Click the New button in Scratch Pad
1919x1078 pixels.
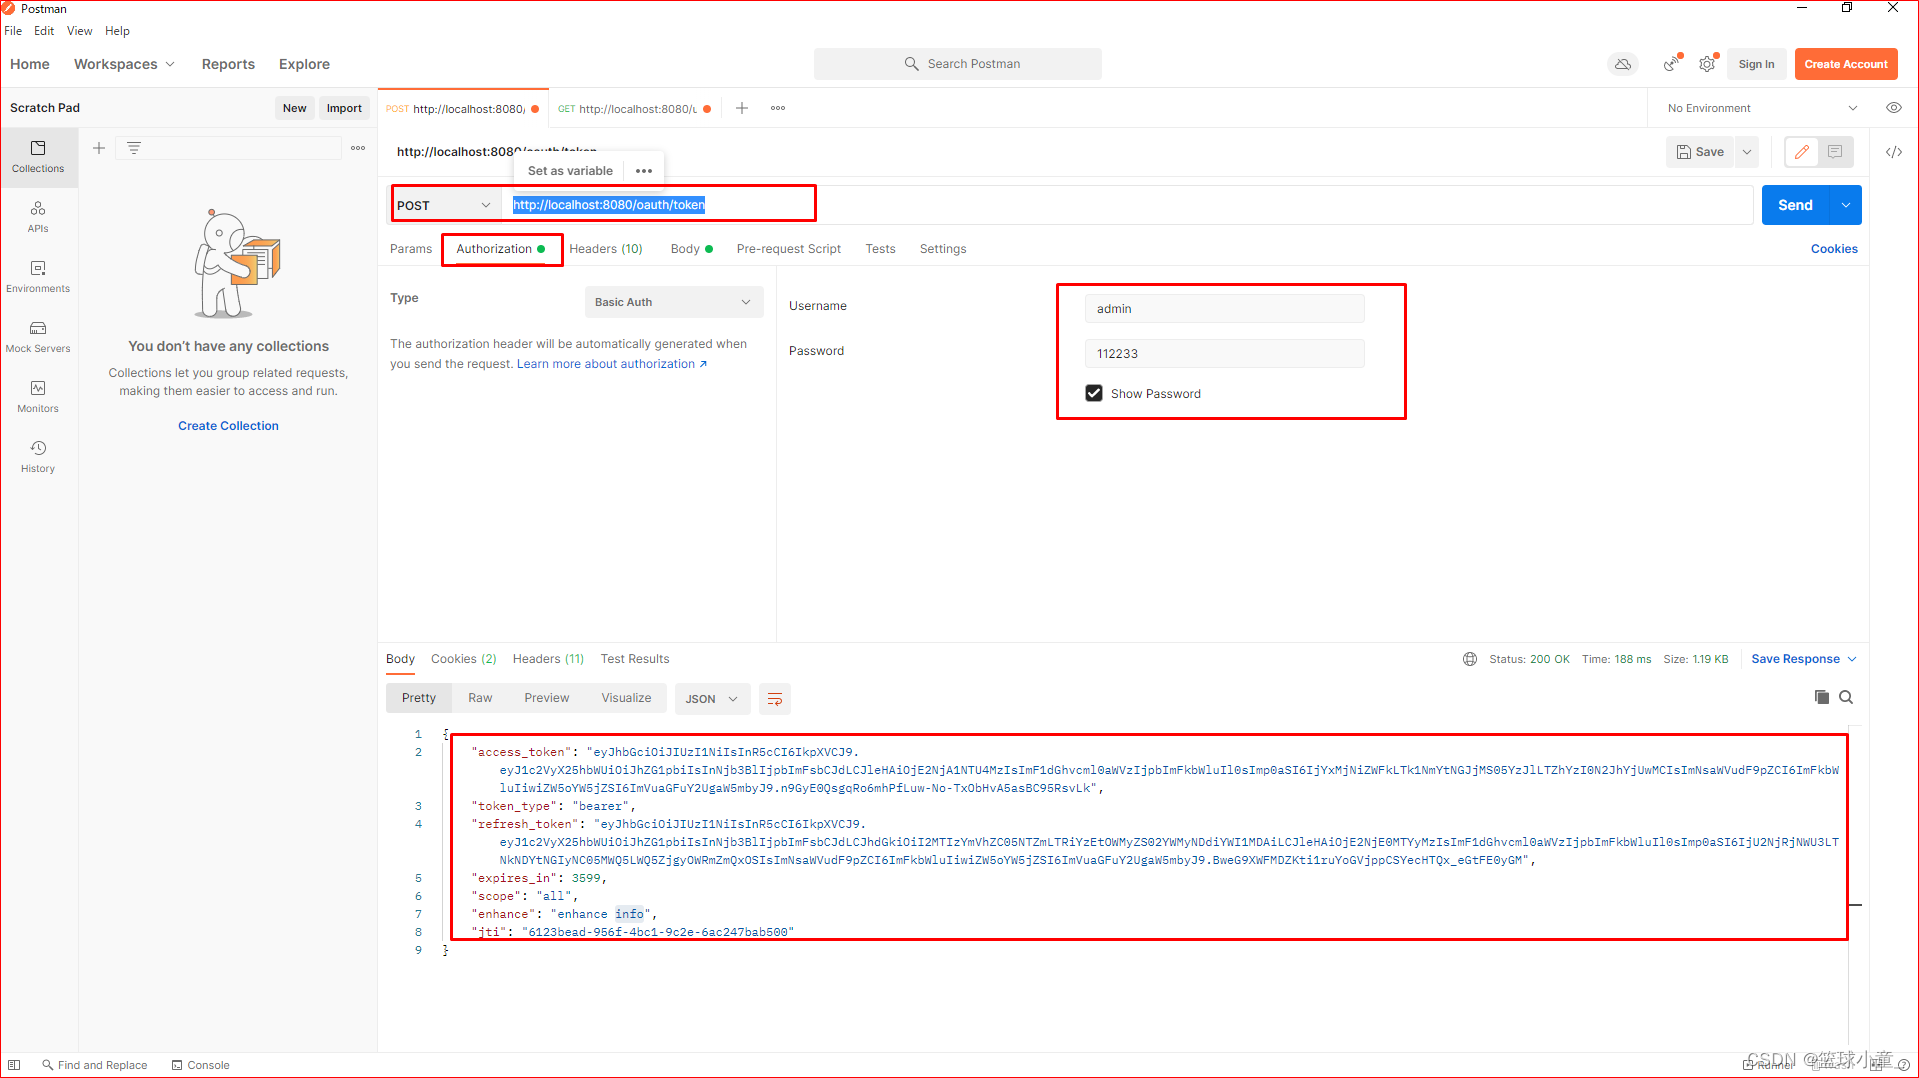click(294, 108)
